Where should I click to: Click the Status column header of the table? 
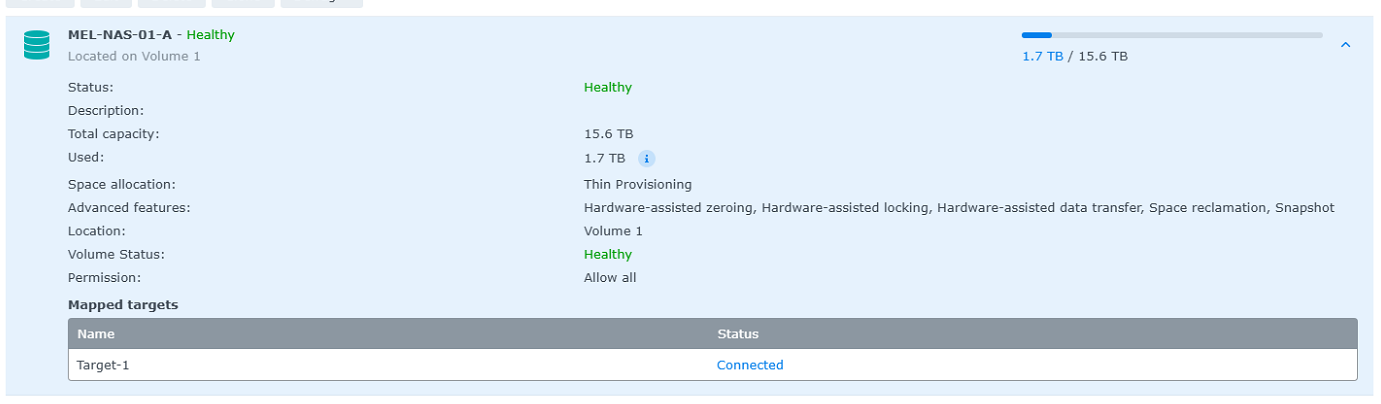click(738, 334)
